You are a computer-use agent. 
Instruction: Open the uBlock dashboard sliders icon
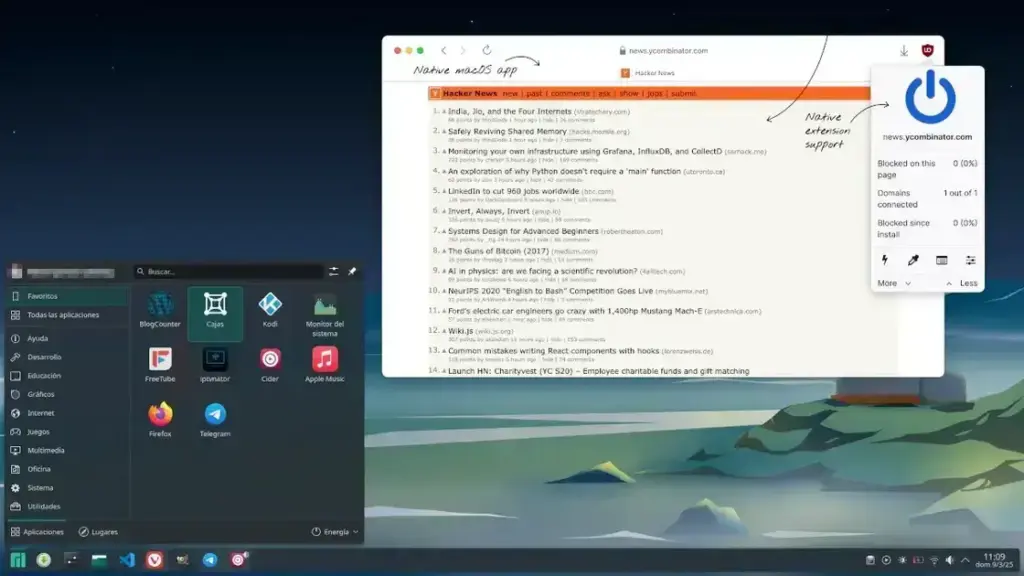[x=970, y=260]
